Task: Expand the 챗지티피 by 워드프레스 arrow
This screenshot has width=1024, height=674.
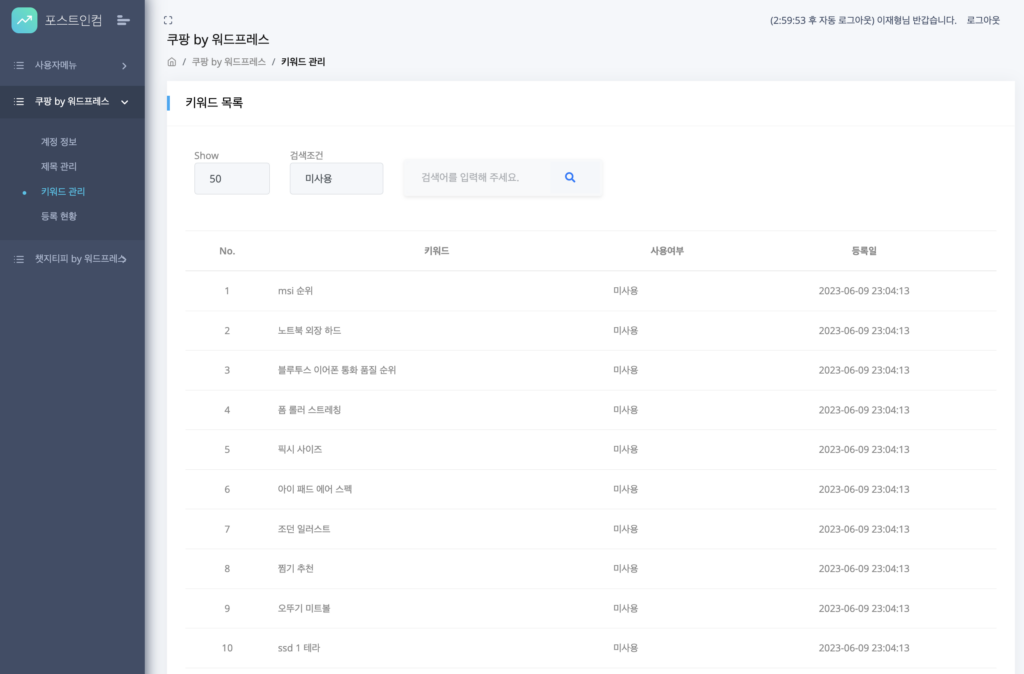Action: [x=122, y=259]
